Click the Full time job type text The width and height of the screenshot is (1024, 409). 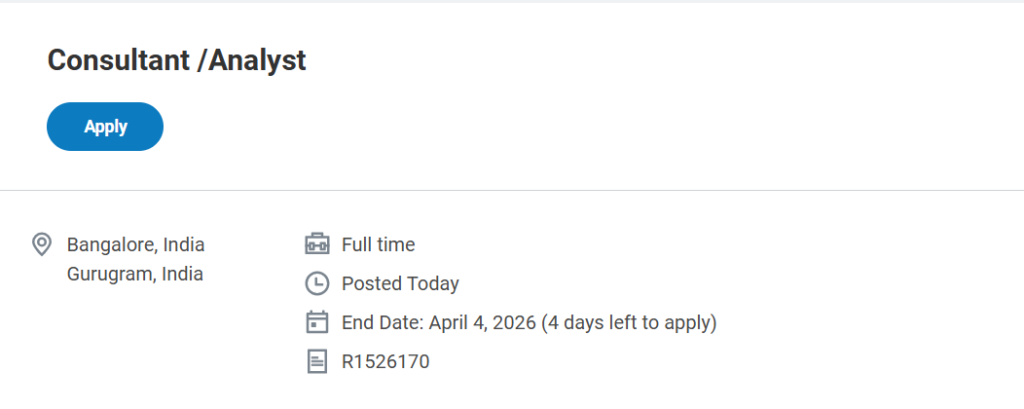[x=378, y=244]
